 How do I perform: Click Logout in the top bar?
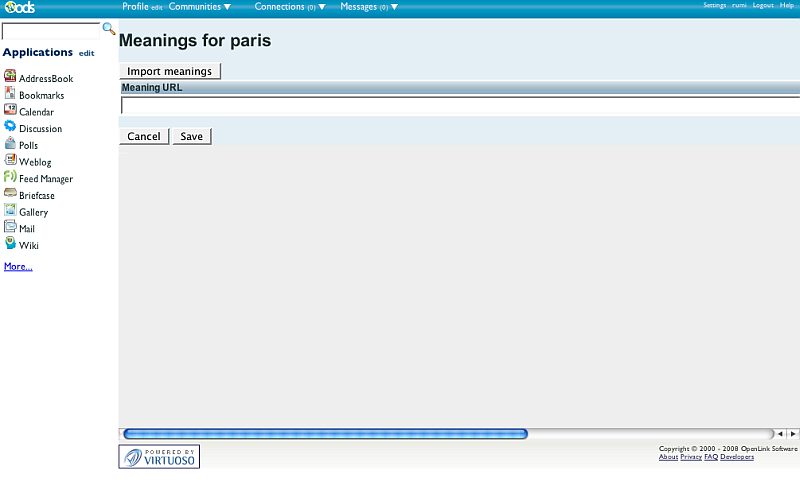[763, 6]
